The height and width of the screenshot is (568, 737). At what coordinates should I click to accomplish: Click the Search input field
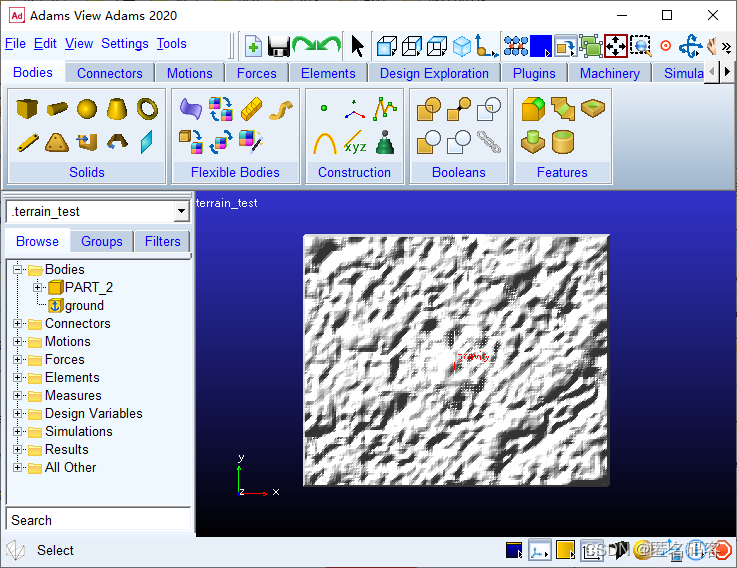pyautogui.click(x=99, y=520)
